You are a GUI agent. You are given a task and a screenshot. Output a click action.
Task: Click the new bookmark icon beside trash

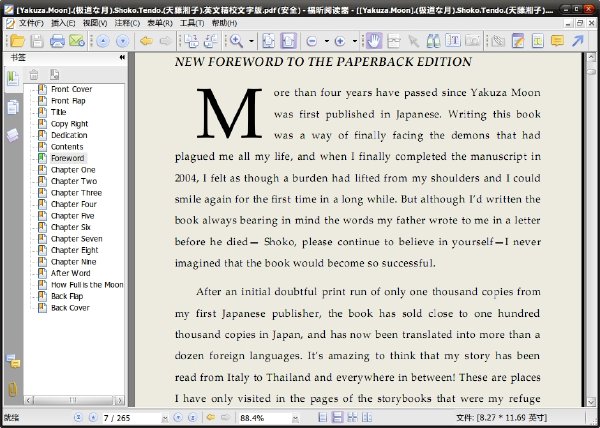pos(54,74)
